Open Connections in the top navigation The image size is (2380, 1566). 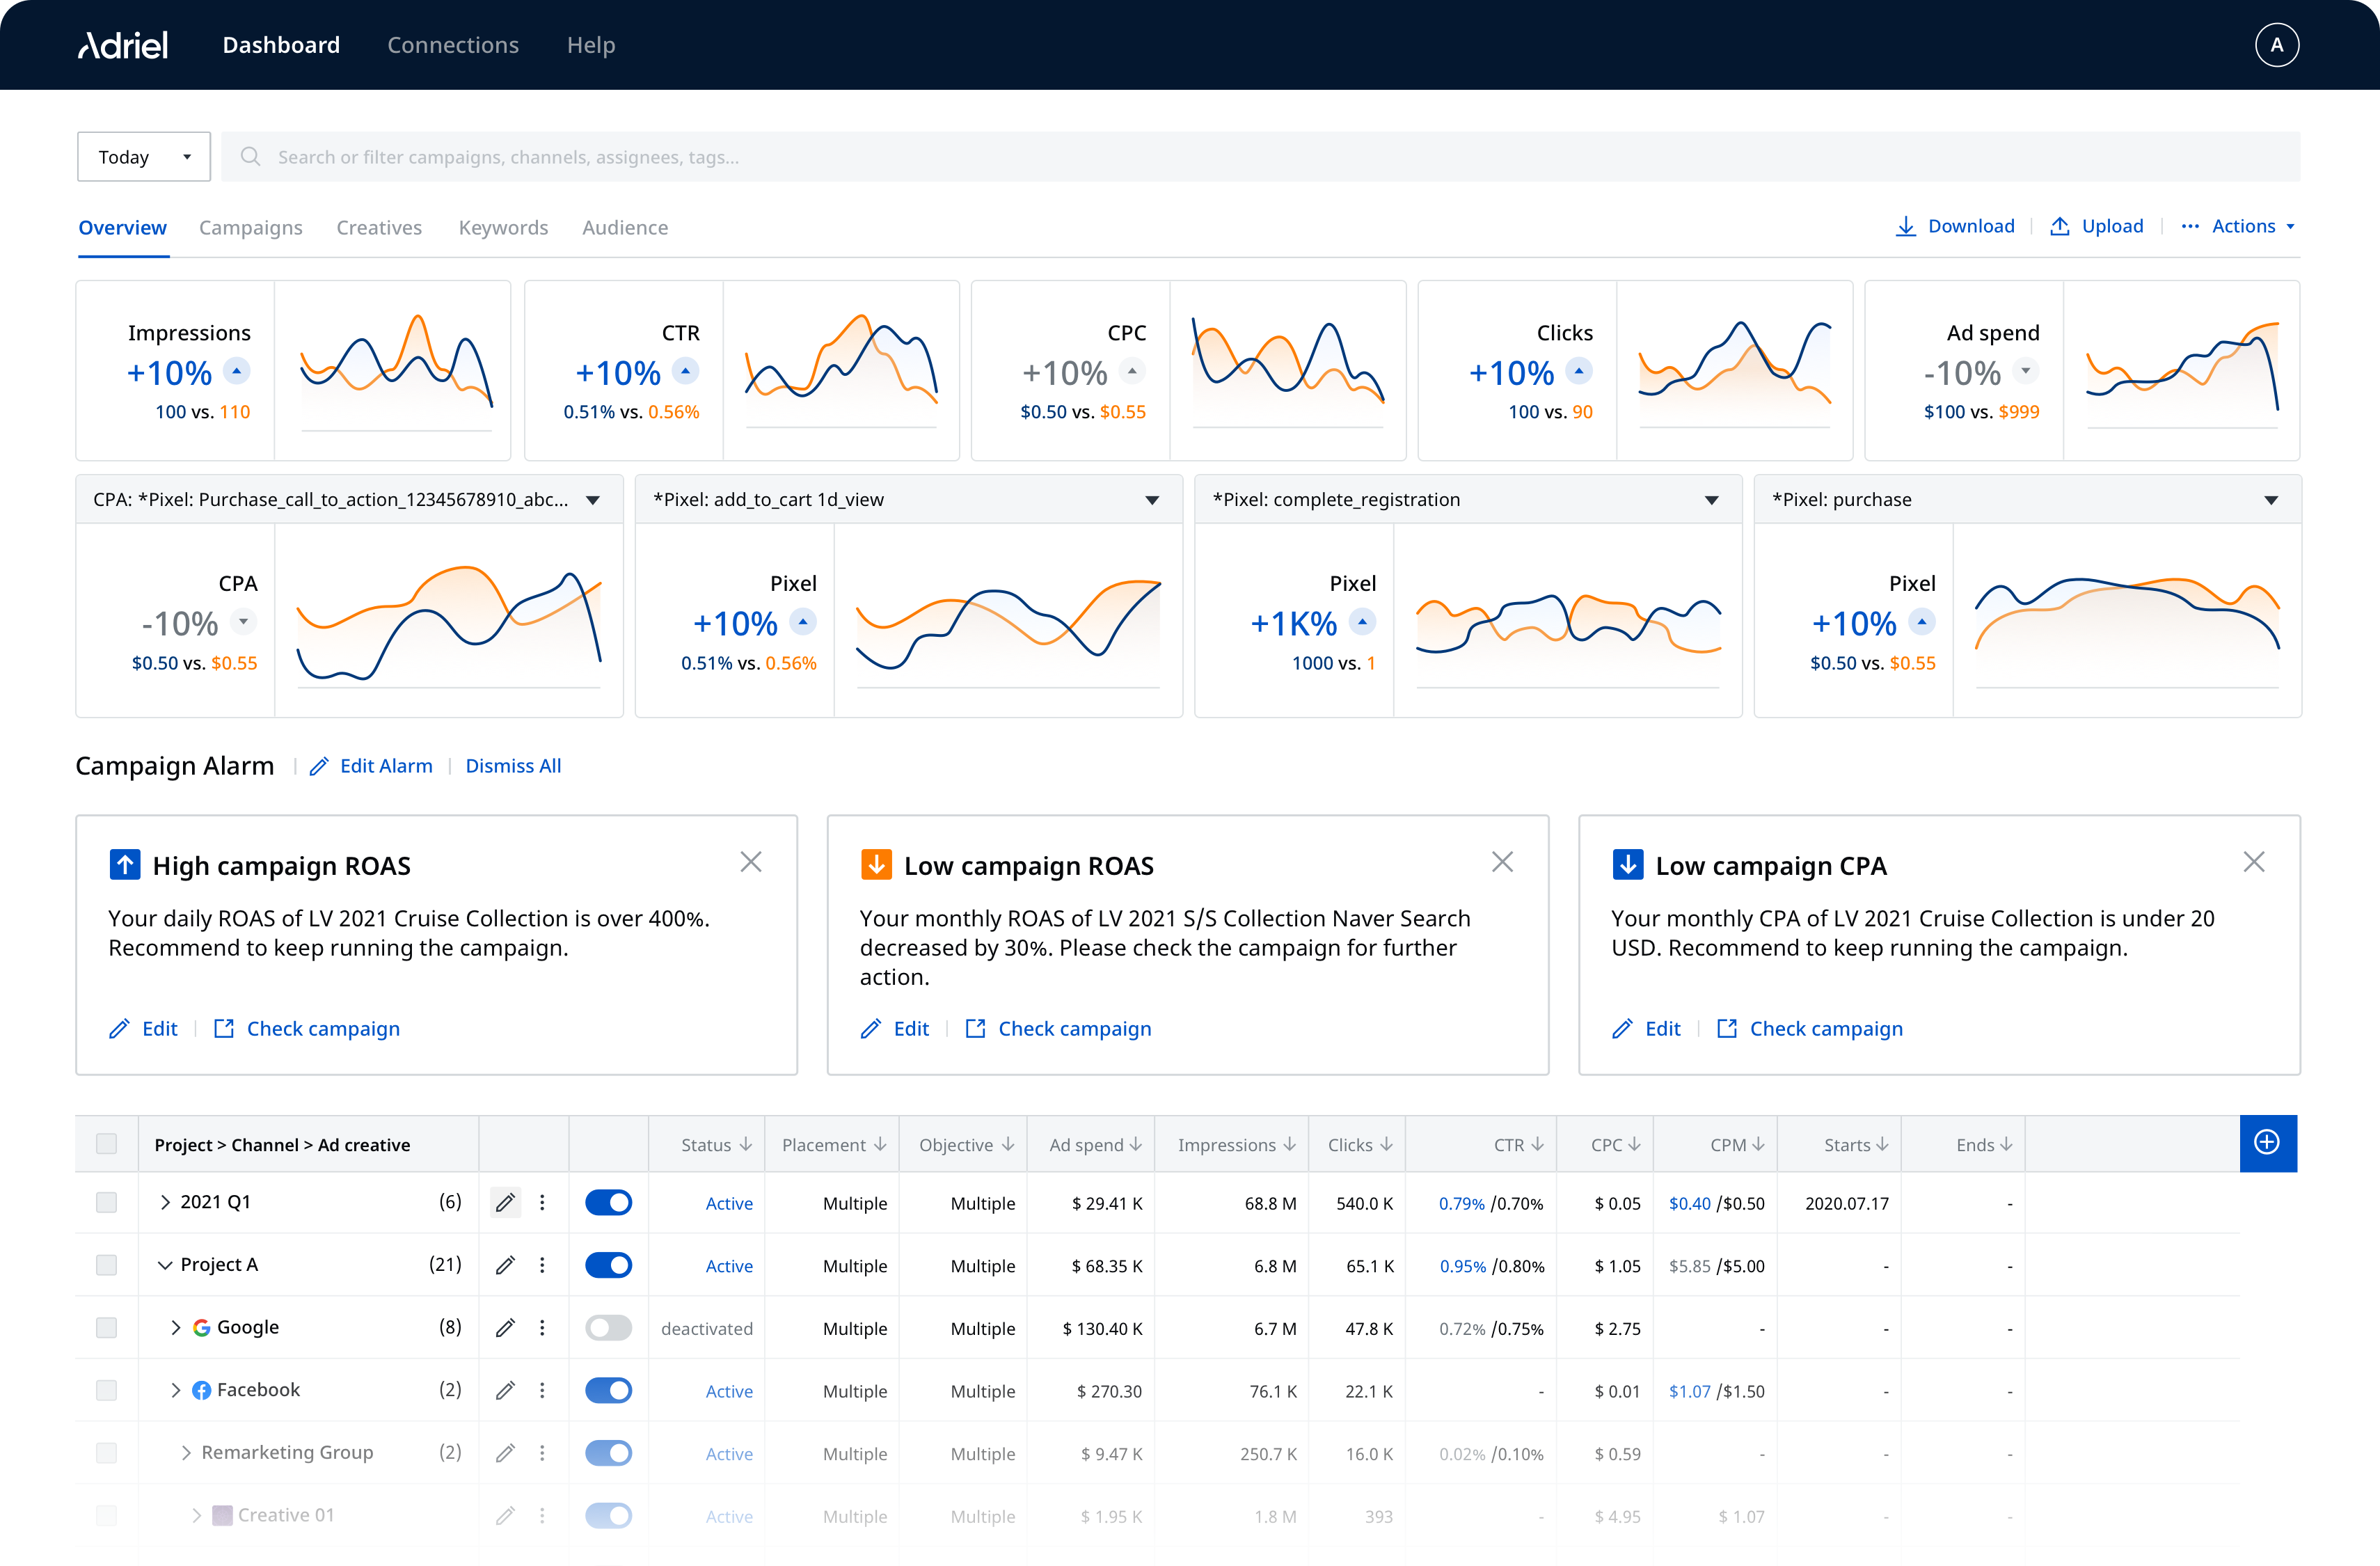(x=453, y=45)
